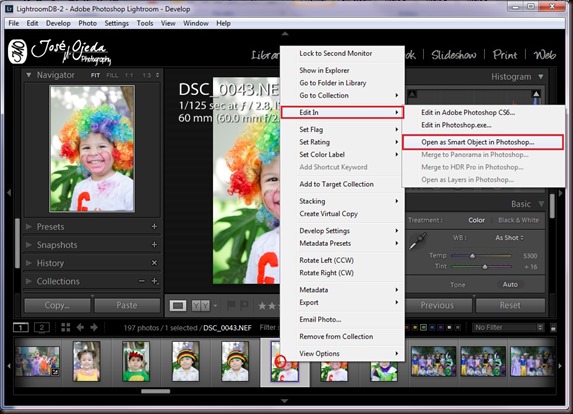Expand the Presets panel
Screen dimensions: 573x414
(29, 227)
